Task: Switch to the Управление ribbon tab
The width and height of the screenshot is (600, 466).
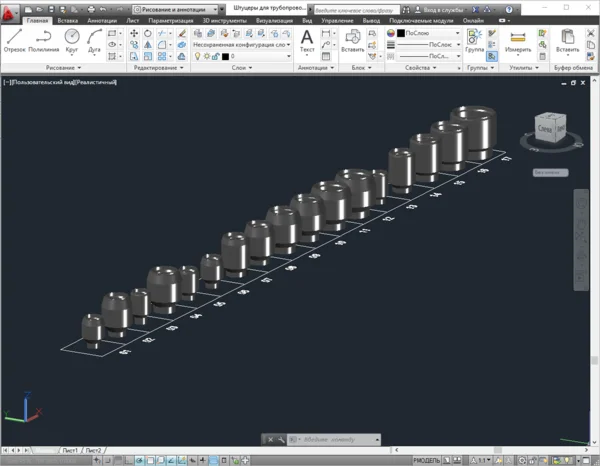Action: [337, 21]
